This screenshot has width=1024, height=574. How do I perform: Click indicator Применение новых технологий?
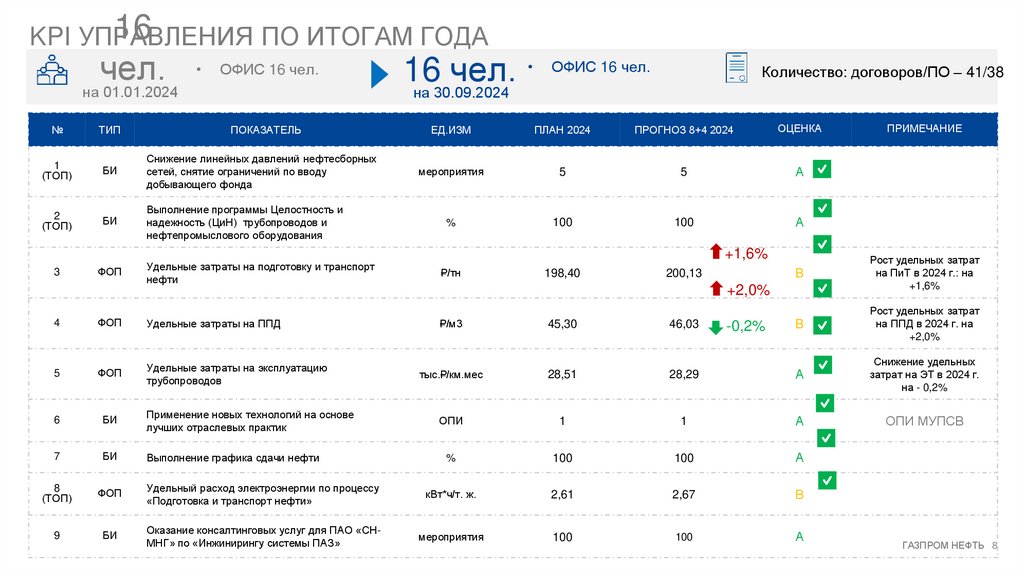coord(250,421)
